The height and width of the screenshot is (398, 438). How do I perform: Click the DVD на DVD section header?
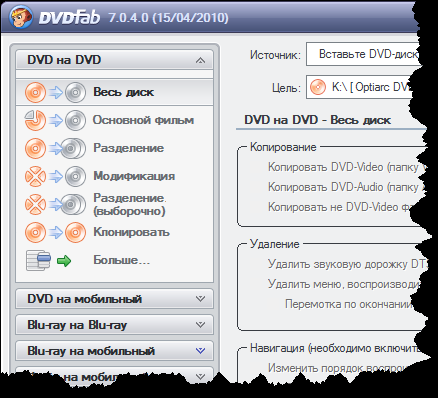pos(114,60)
